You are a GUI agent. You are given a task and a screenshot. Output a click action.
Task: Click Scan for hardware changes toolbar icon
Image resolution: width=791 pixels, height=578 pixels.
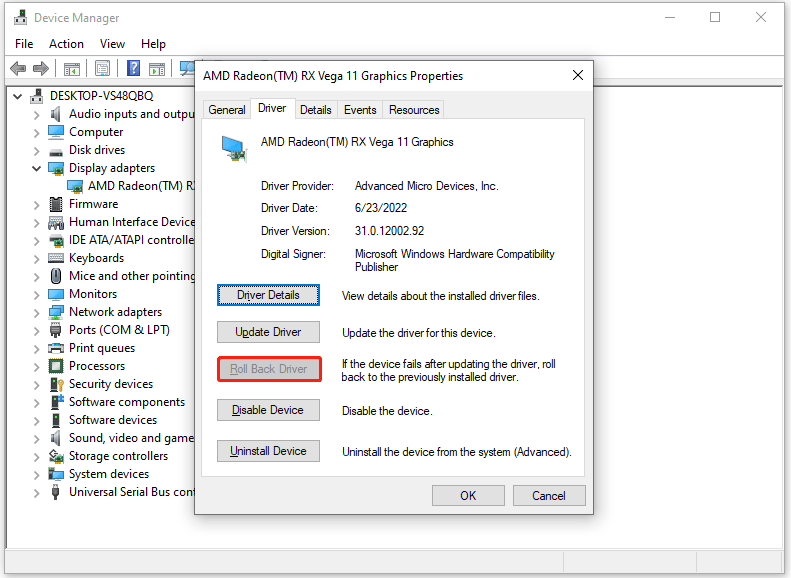tap(187, 69)
